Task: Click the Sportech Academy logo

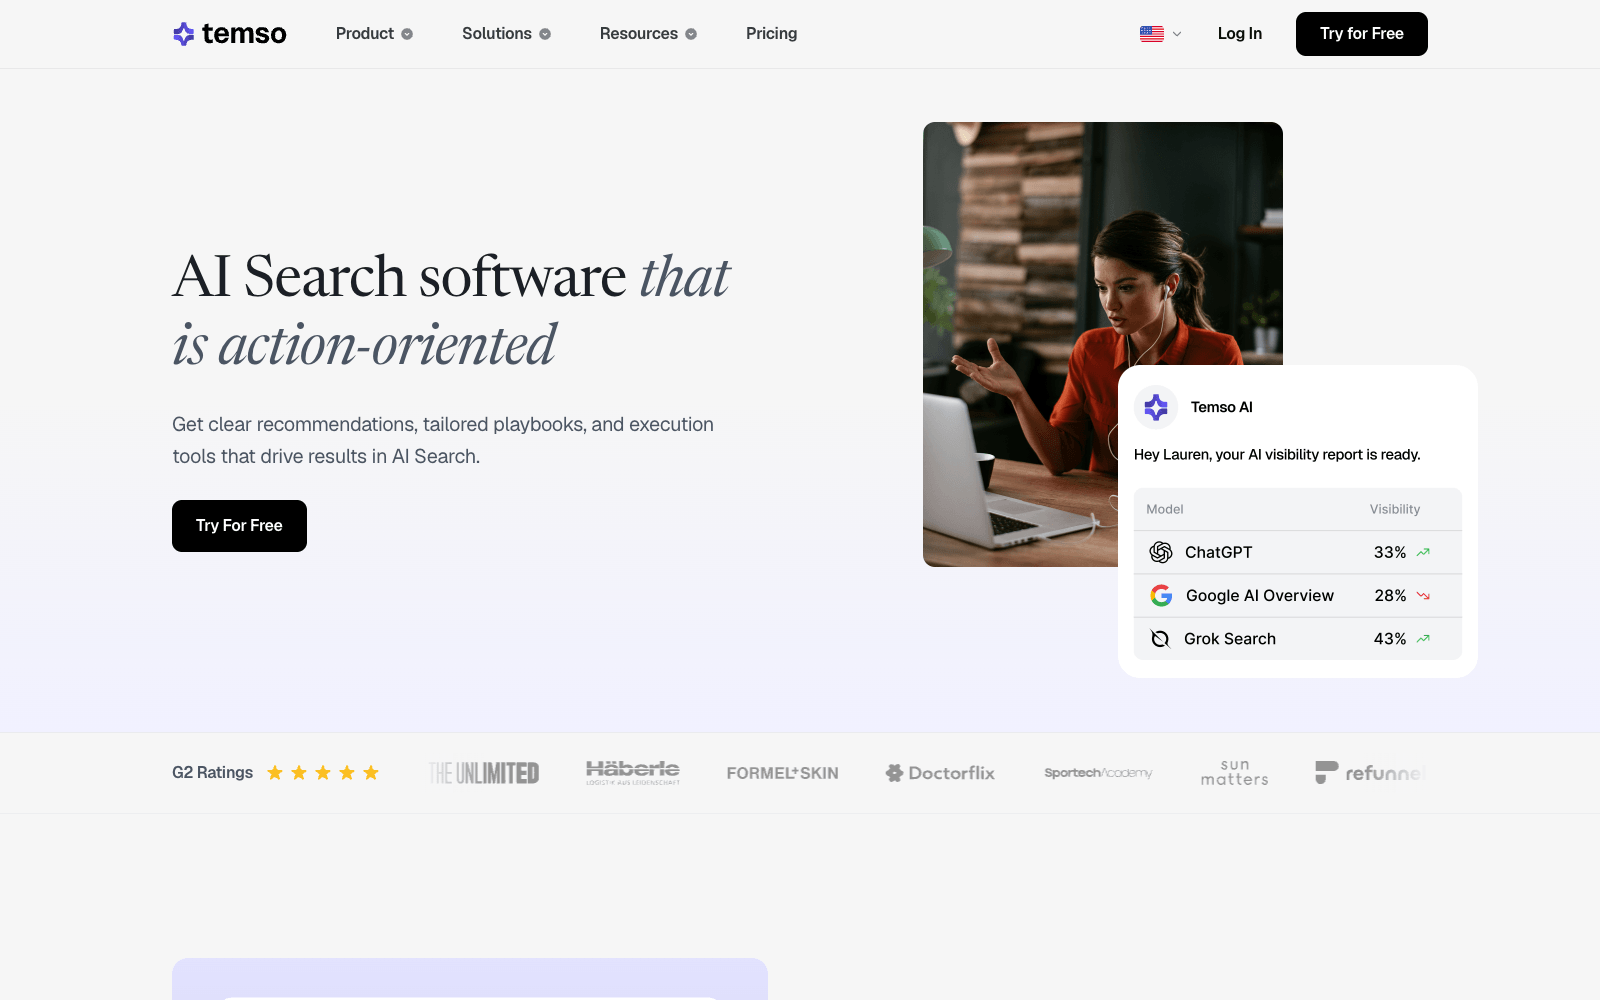Action: click(1098, 773)
